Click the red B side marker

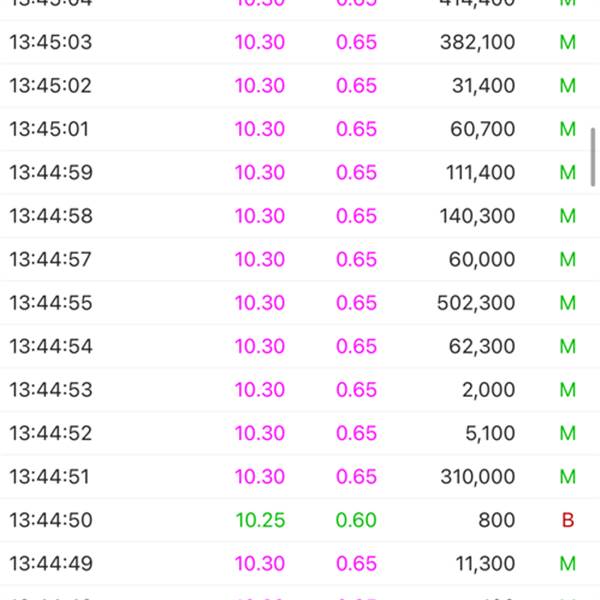coord(568,520)
